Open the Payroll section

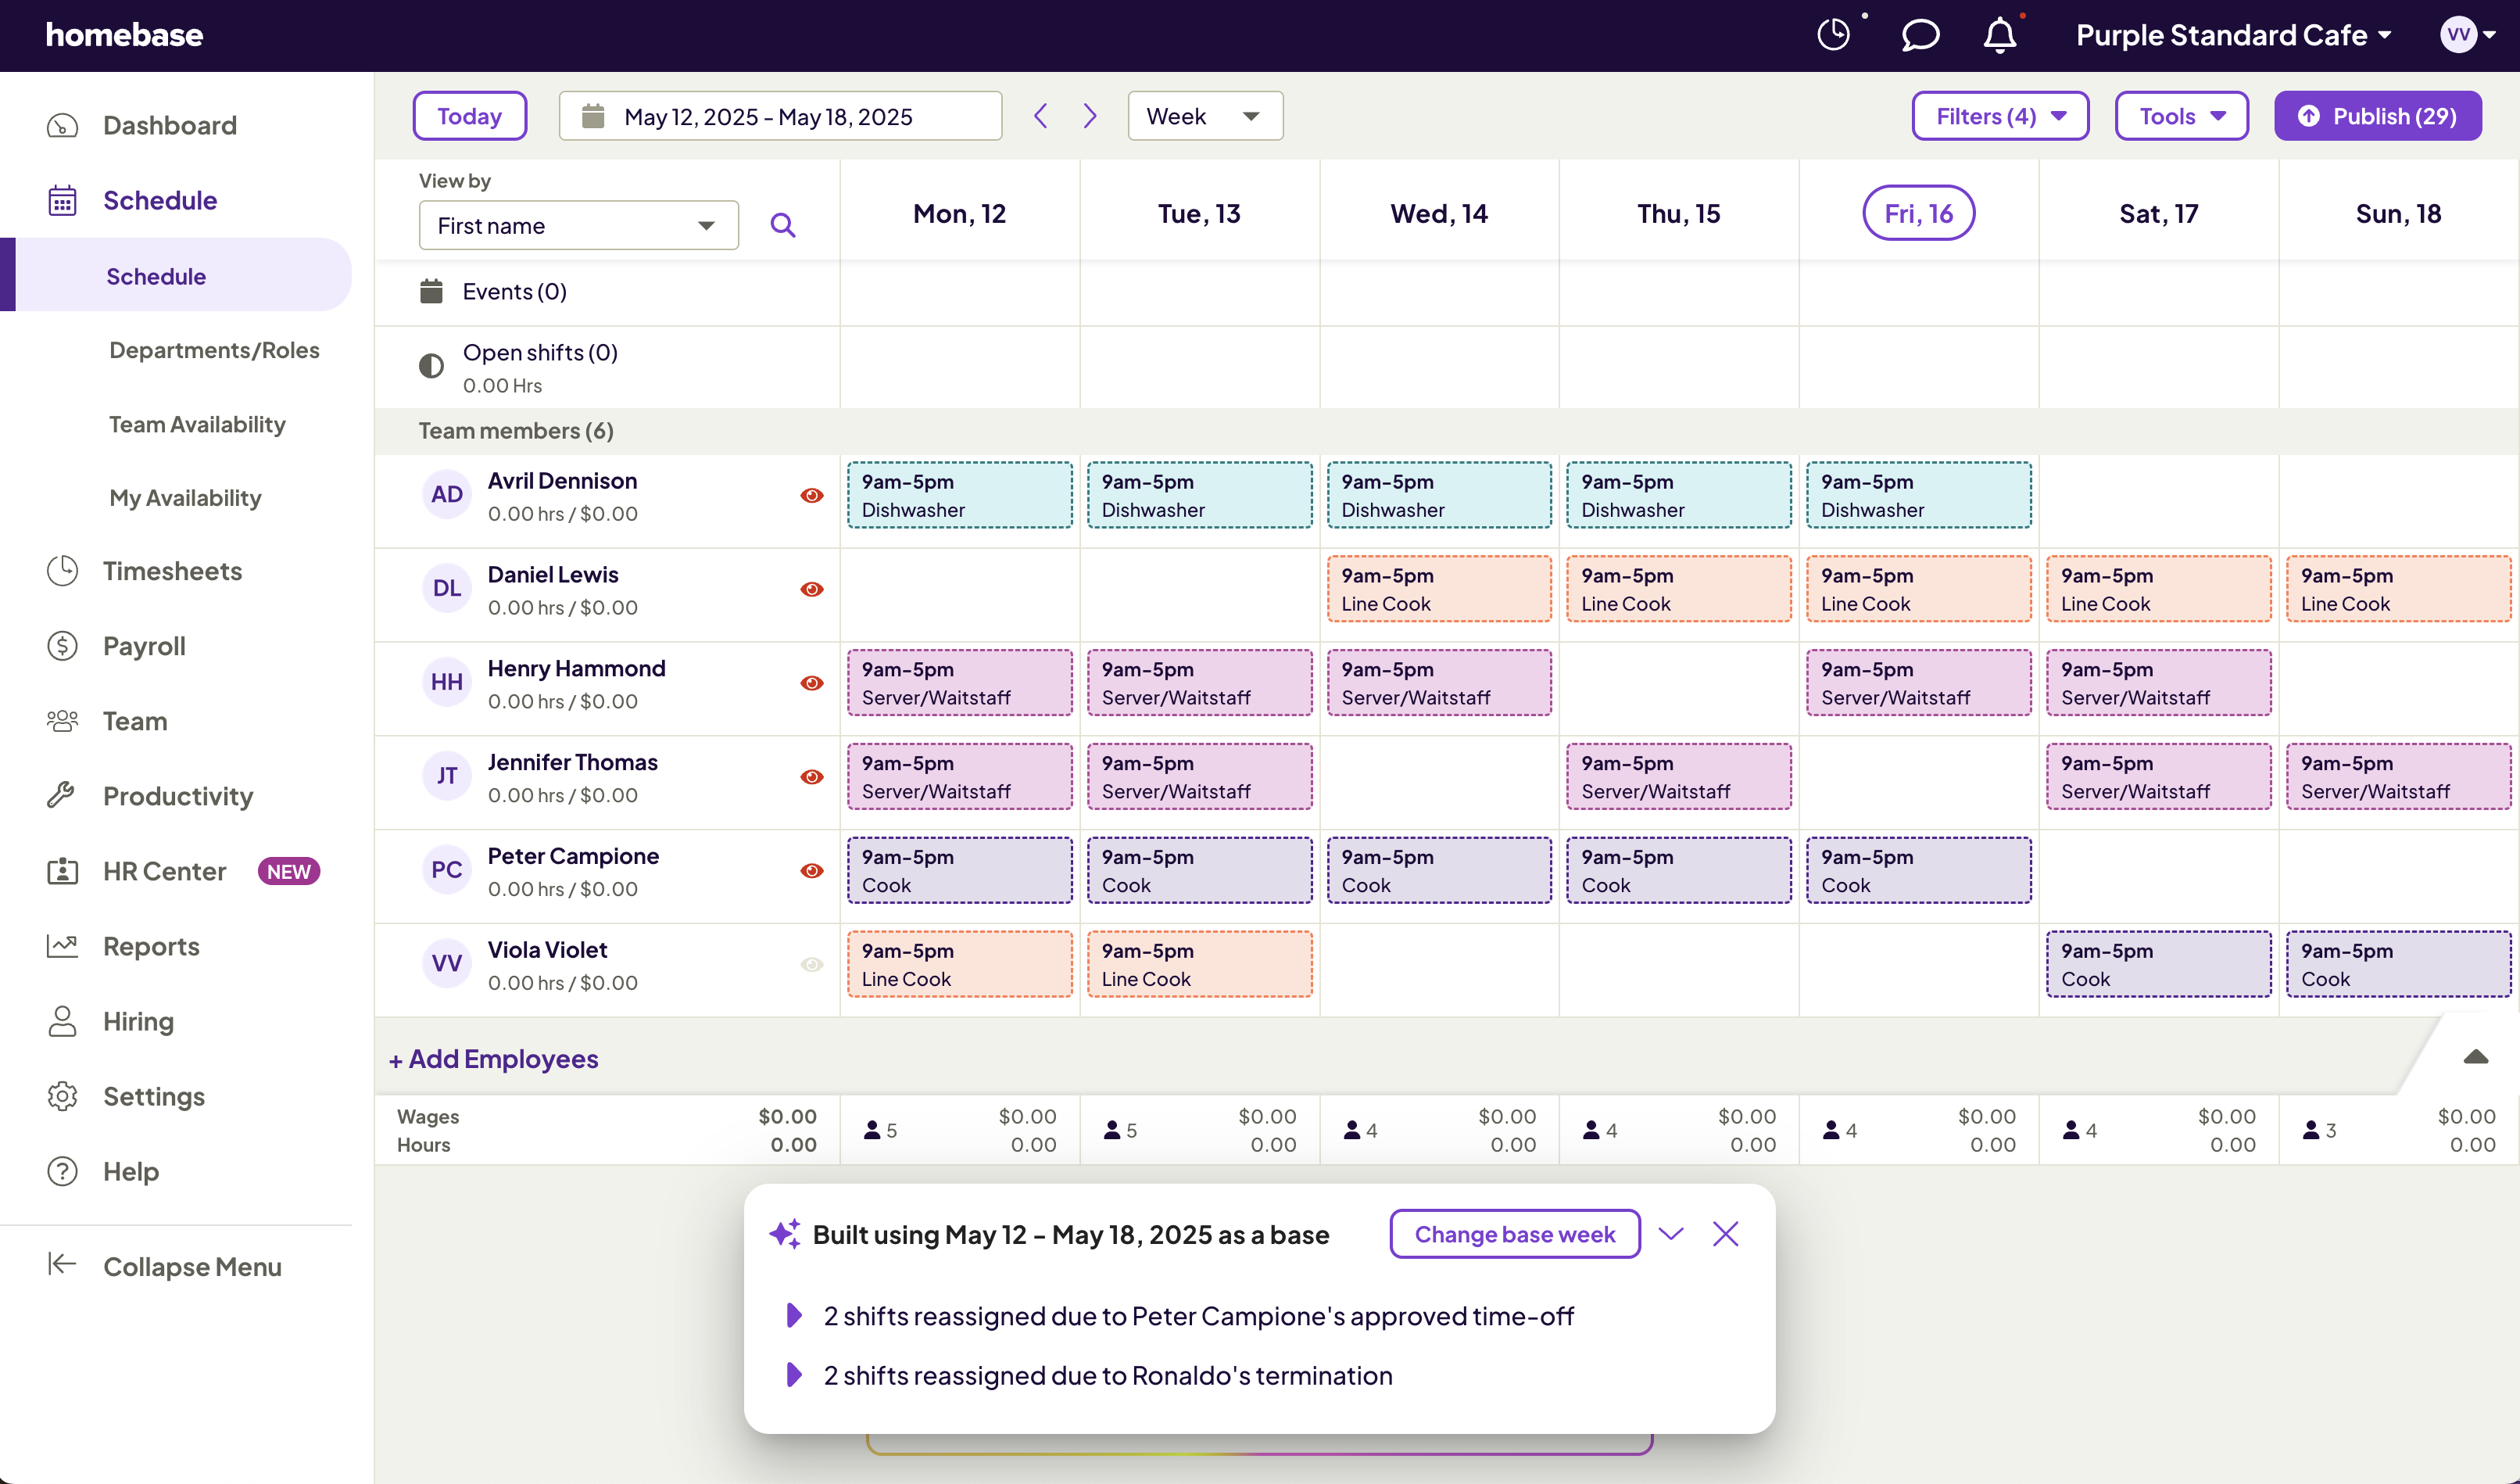tap(144, 646)
